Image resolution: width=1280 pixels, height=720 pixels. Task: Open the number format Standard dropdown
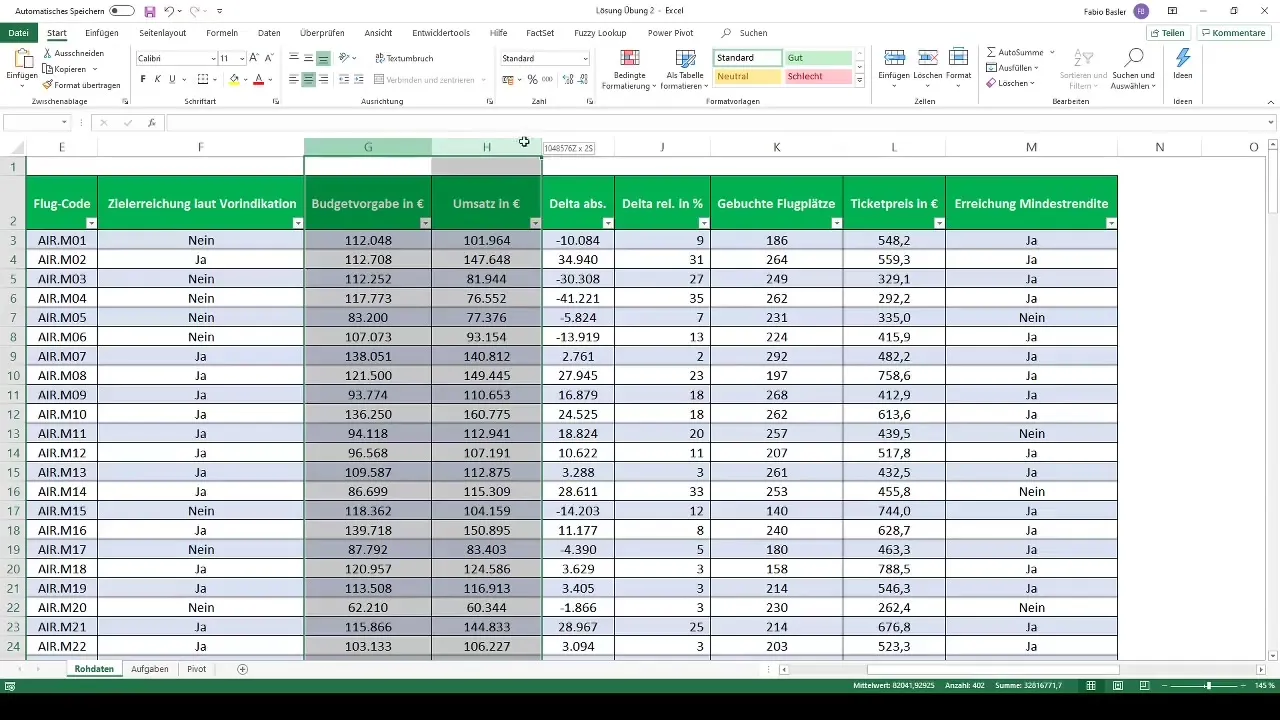tap(585, 59)
